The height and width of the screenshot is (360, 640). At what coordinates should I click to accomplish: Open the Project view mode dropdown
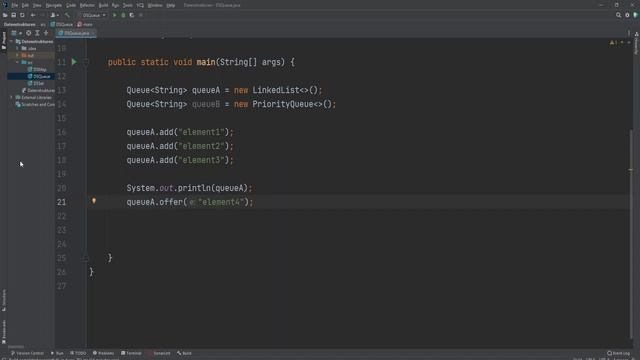[16, 33]
